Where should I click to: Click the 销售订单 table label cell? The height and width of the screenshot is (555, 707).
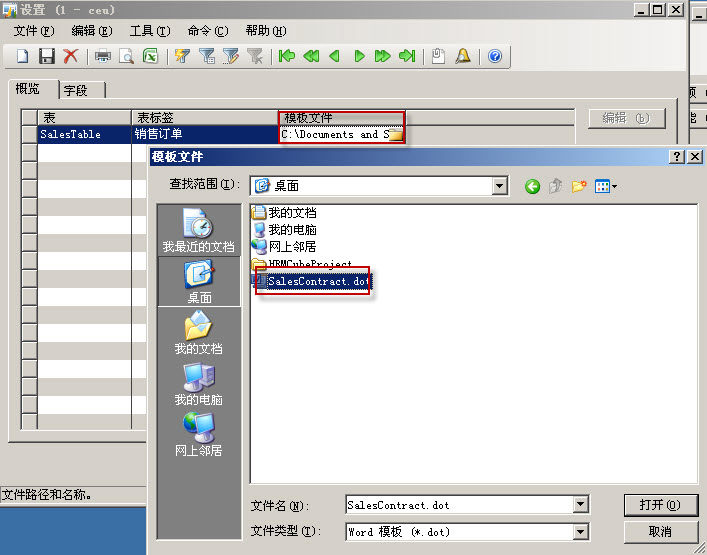(x=205, y=134)
